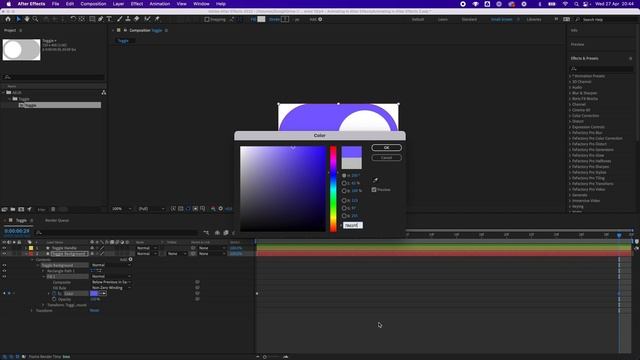Expand the Rectangle Path 1 property
The image size is (640, 360).
(x=43, y=271)
